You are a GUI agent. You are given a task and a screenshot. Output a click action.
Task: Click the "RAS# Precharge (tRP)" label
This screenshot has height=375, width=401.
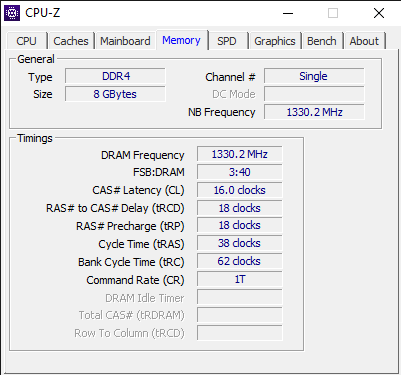coord(130,226)
